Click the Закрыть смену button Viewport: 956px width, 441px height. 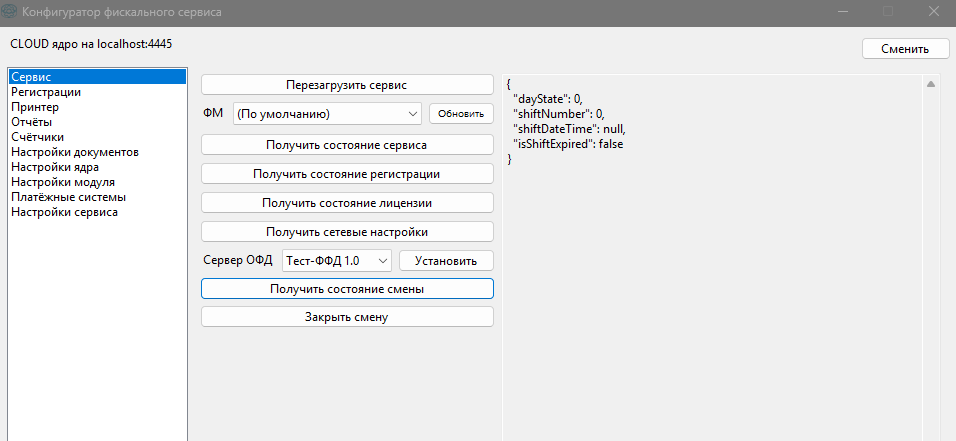tap(347, 317)
